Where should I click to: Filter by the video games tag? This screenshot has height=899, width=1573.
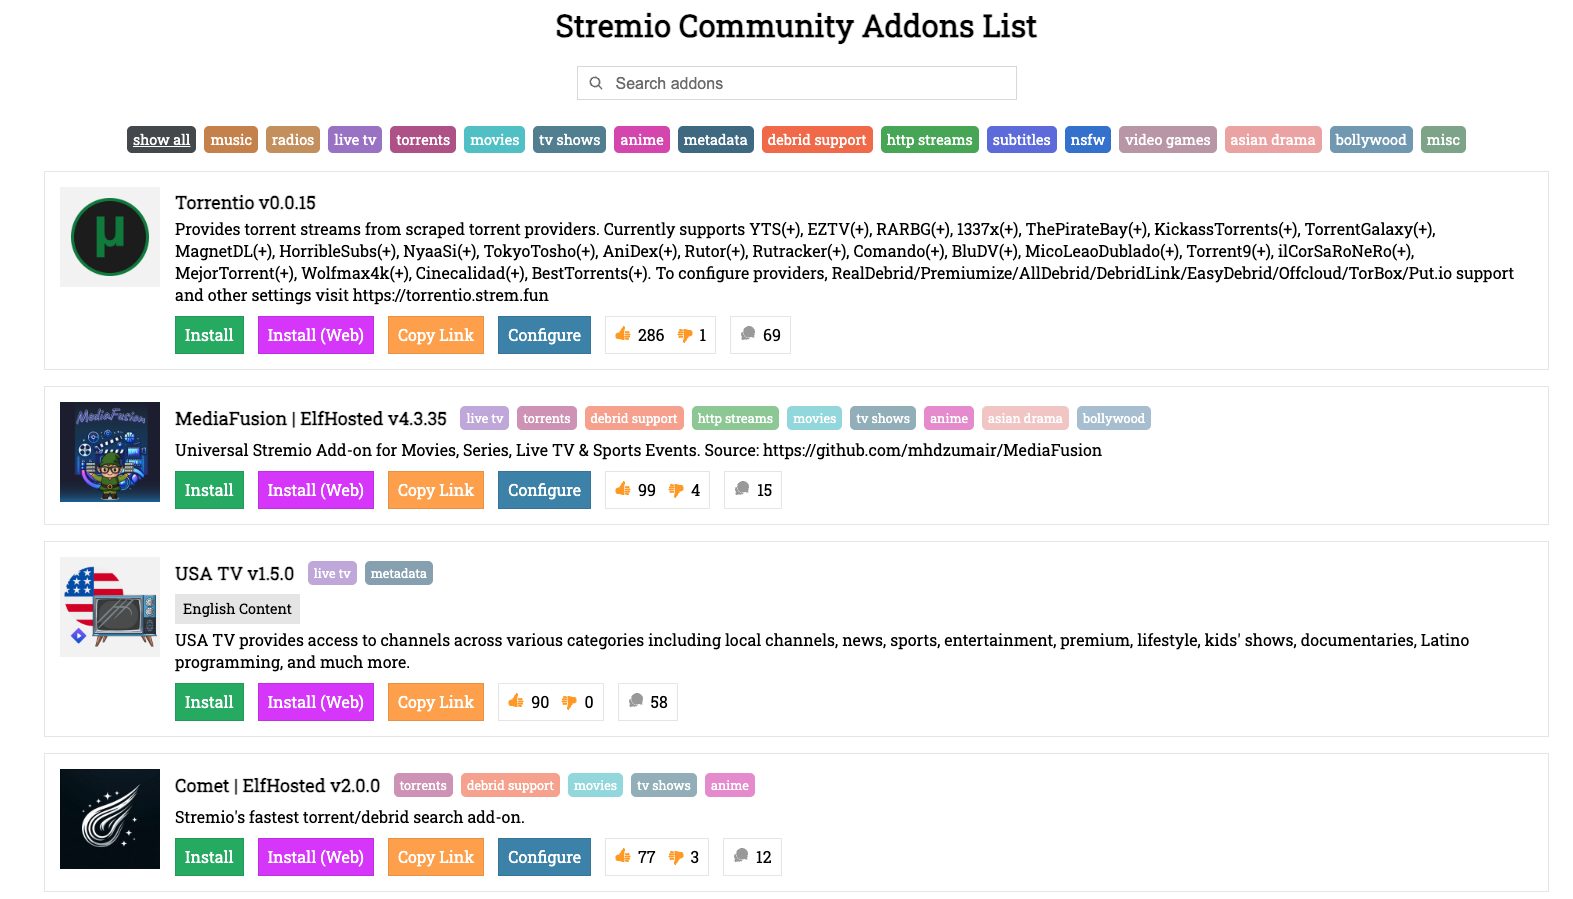pos(1168,140)
